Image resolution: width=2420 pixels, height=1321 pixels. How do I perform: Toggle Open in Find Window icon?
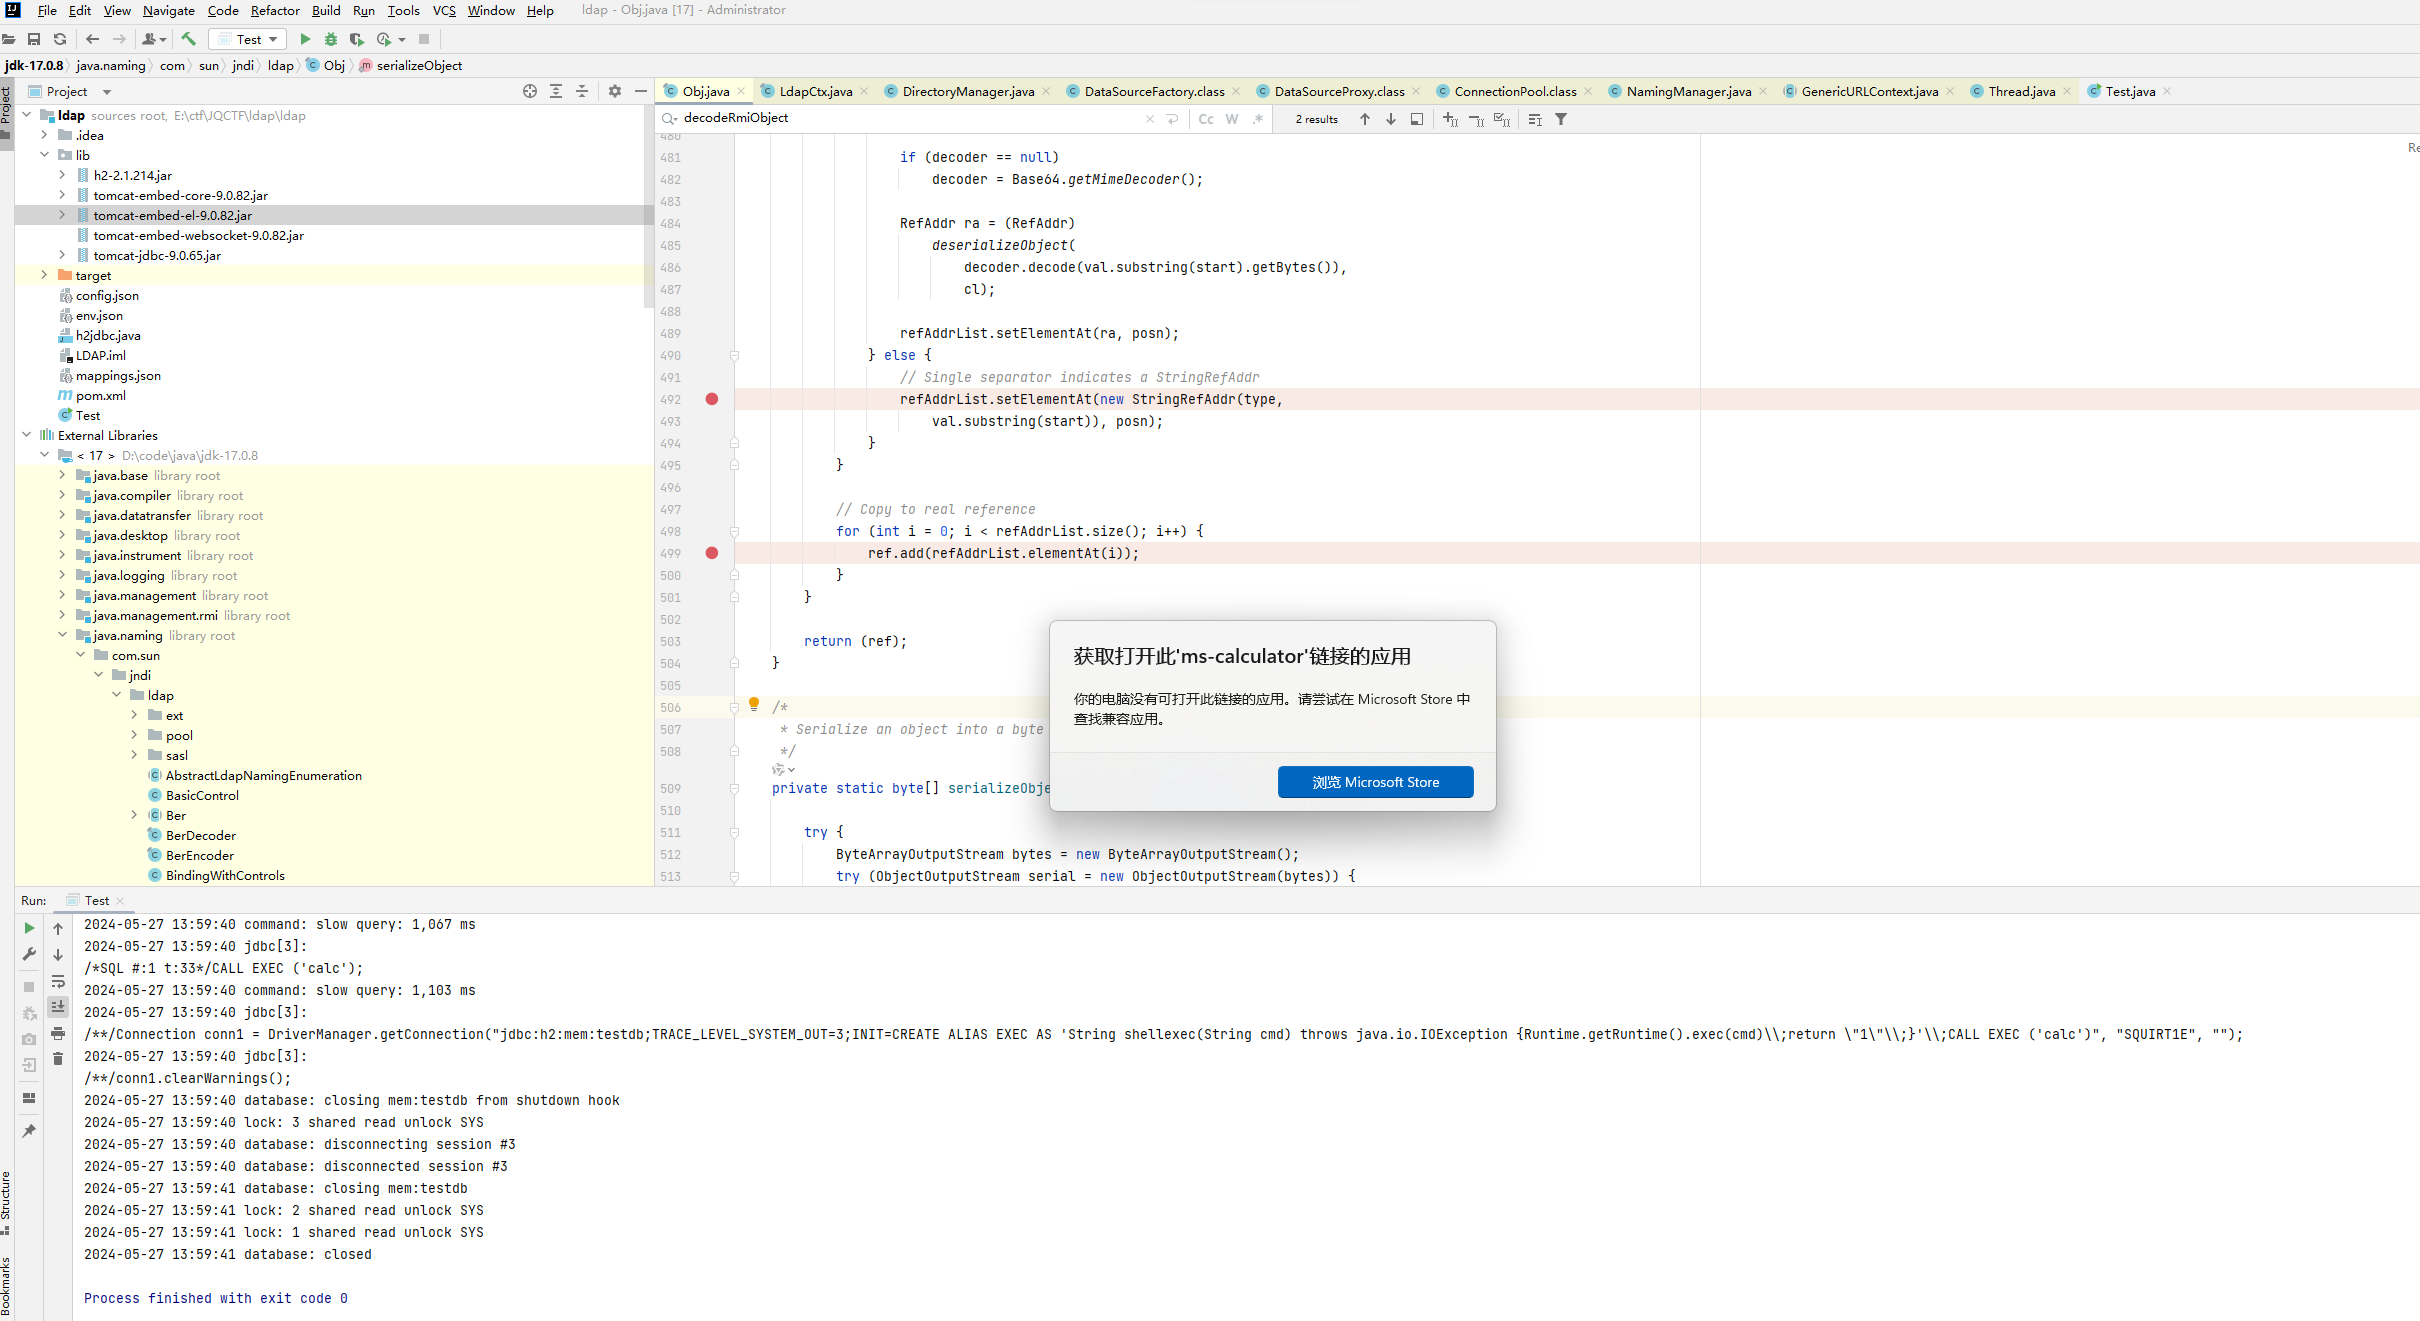point(1417,119)
